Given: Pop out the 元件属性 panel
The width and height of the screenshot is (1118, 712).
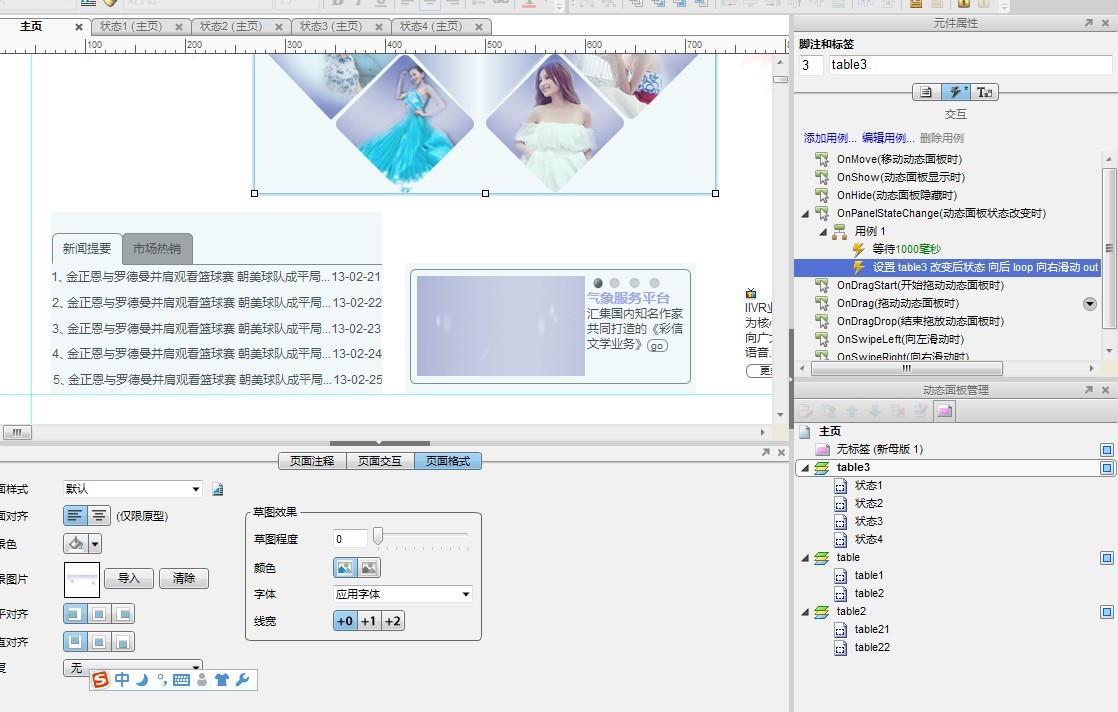Looking at the screenshot, I should [x=1089, y=24].
